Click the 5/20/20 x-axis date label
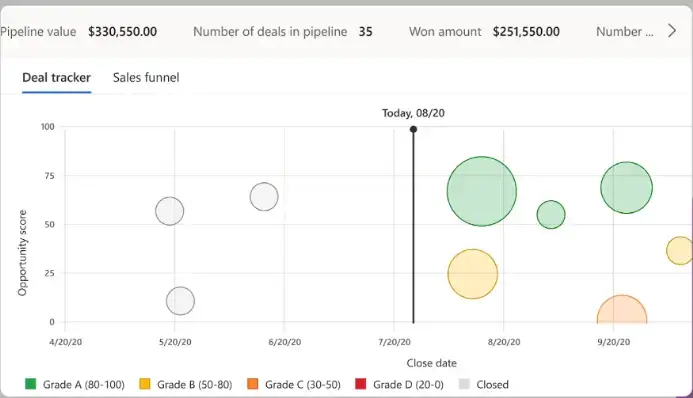The height and width of the screenshot is (398, 693). [175, 342]
